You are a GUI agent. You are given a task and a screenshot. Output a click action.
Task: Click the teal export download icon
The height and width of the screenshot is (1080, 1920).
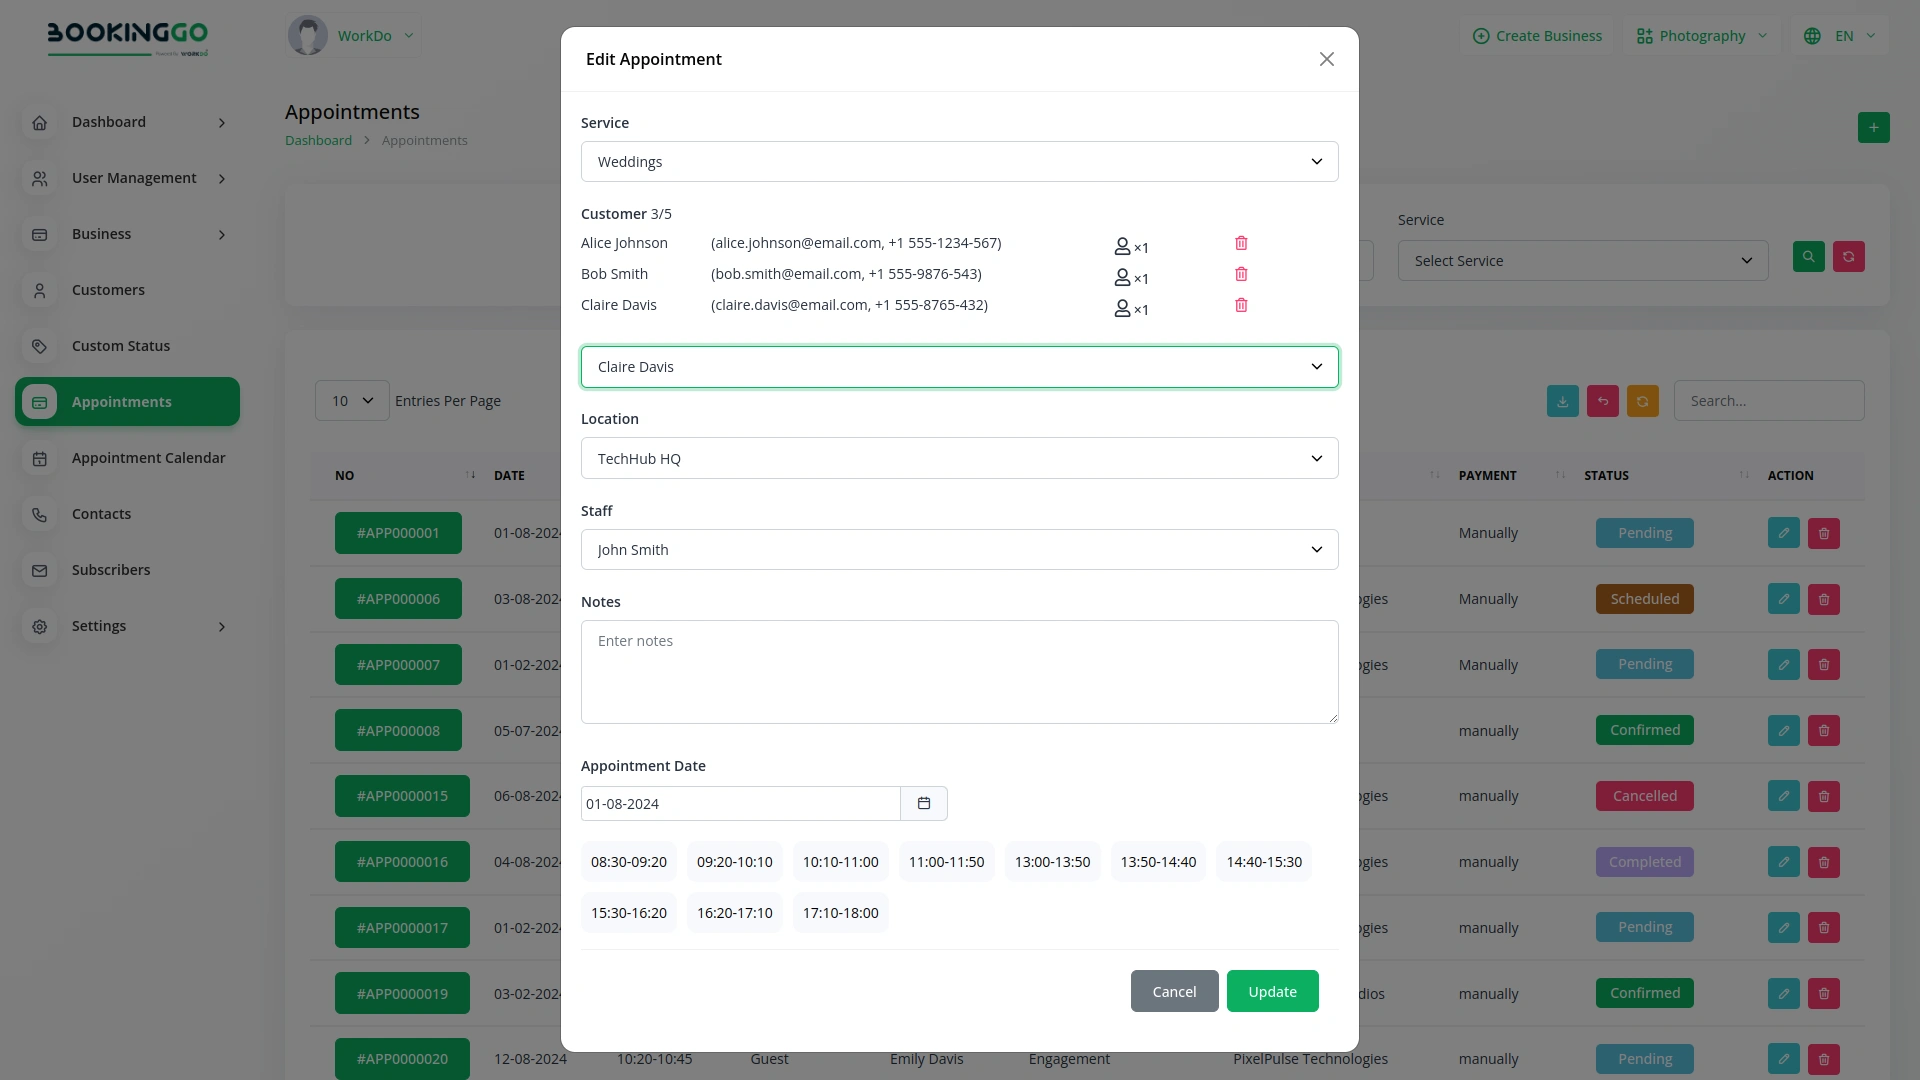tap(1562, 400)
